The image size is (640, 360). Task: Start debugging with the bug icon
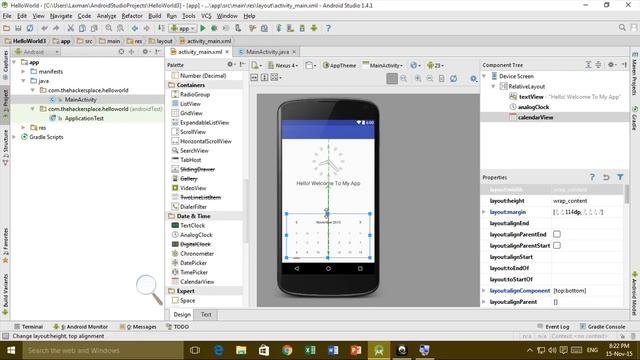pos(214,28)
